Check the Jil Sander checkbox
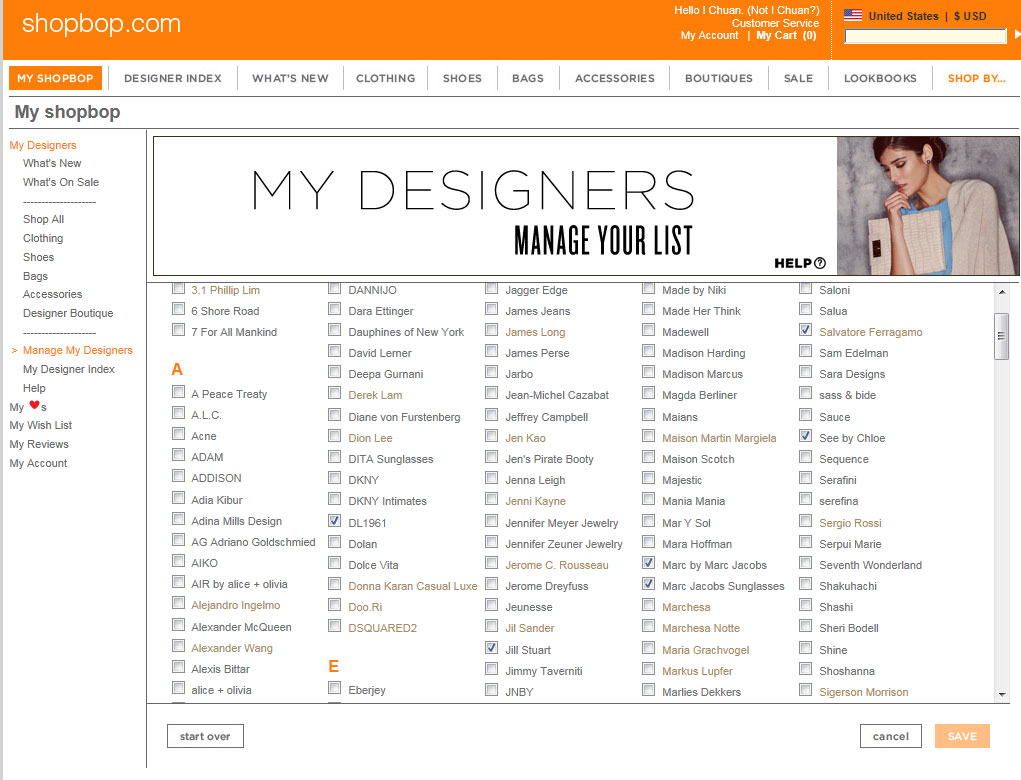Image resolution: width=1021 pixels, height=780 pixels. click(x=492, y=626)
